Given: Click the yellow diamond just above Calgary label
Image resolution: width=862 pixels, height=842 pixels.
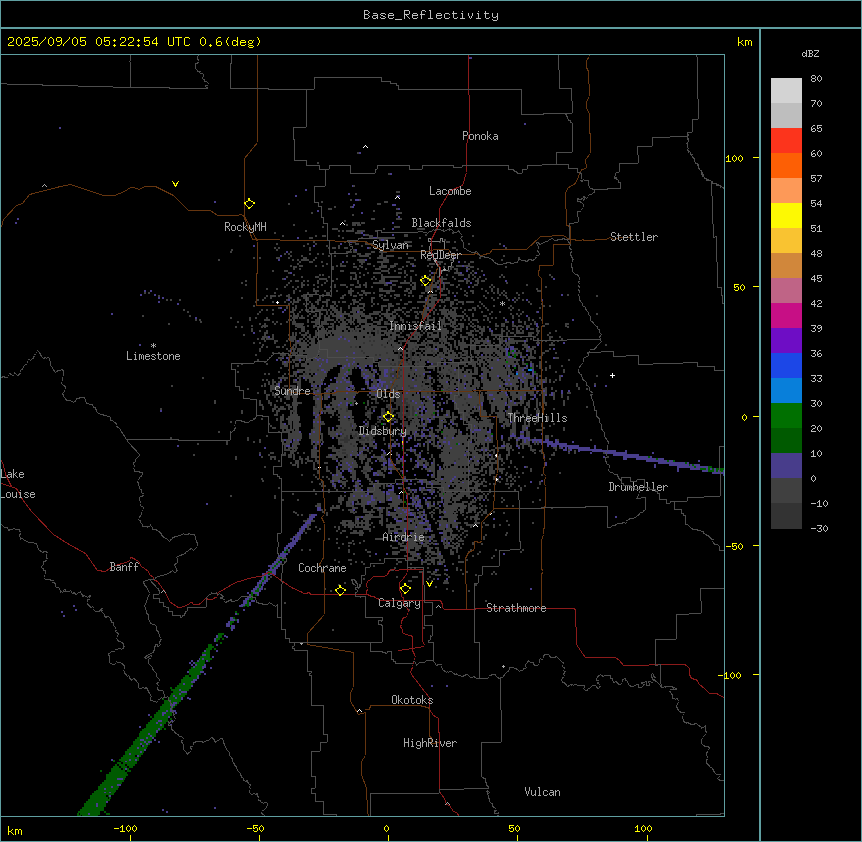Looking at the screenshot, I should (405, 589).
